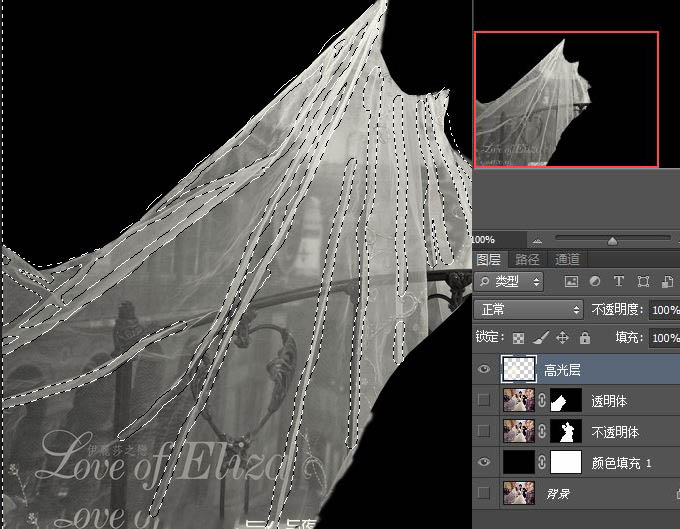Screen dimensions: 680x529
Task: Show the 背景 layer visibility box
Action: click(484, 493)
